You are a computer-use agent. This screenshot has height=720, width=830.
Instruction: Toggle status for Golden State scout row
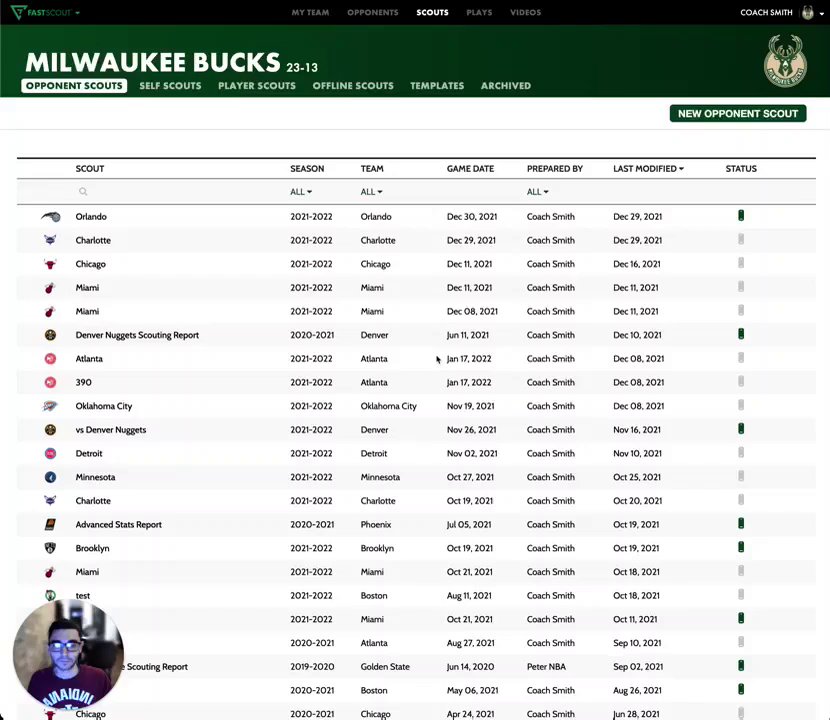(741, 666)
